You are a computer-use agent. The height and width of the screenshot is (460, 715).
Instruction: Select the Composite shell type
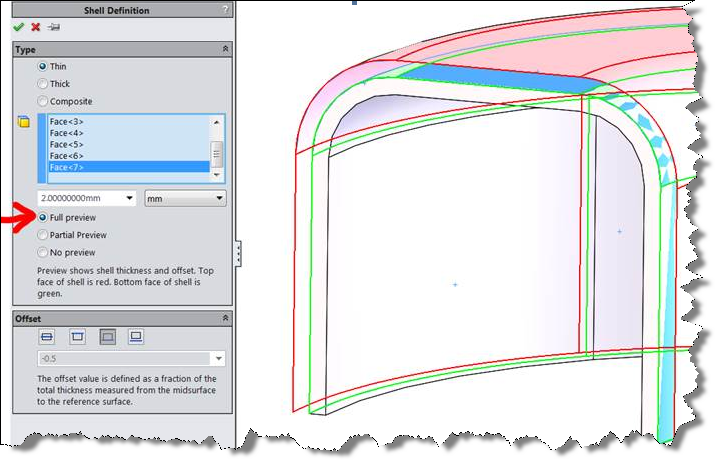tap(43, 101)
